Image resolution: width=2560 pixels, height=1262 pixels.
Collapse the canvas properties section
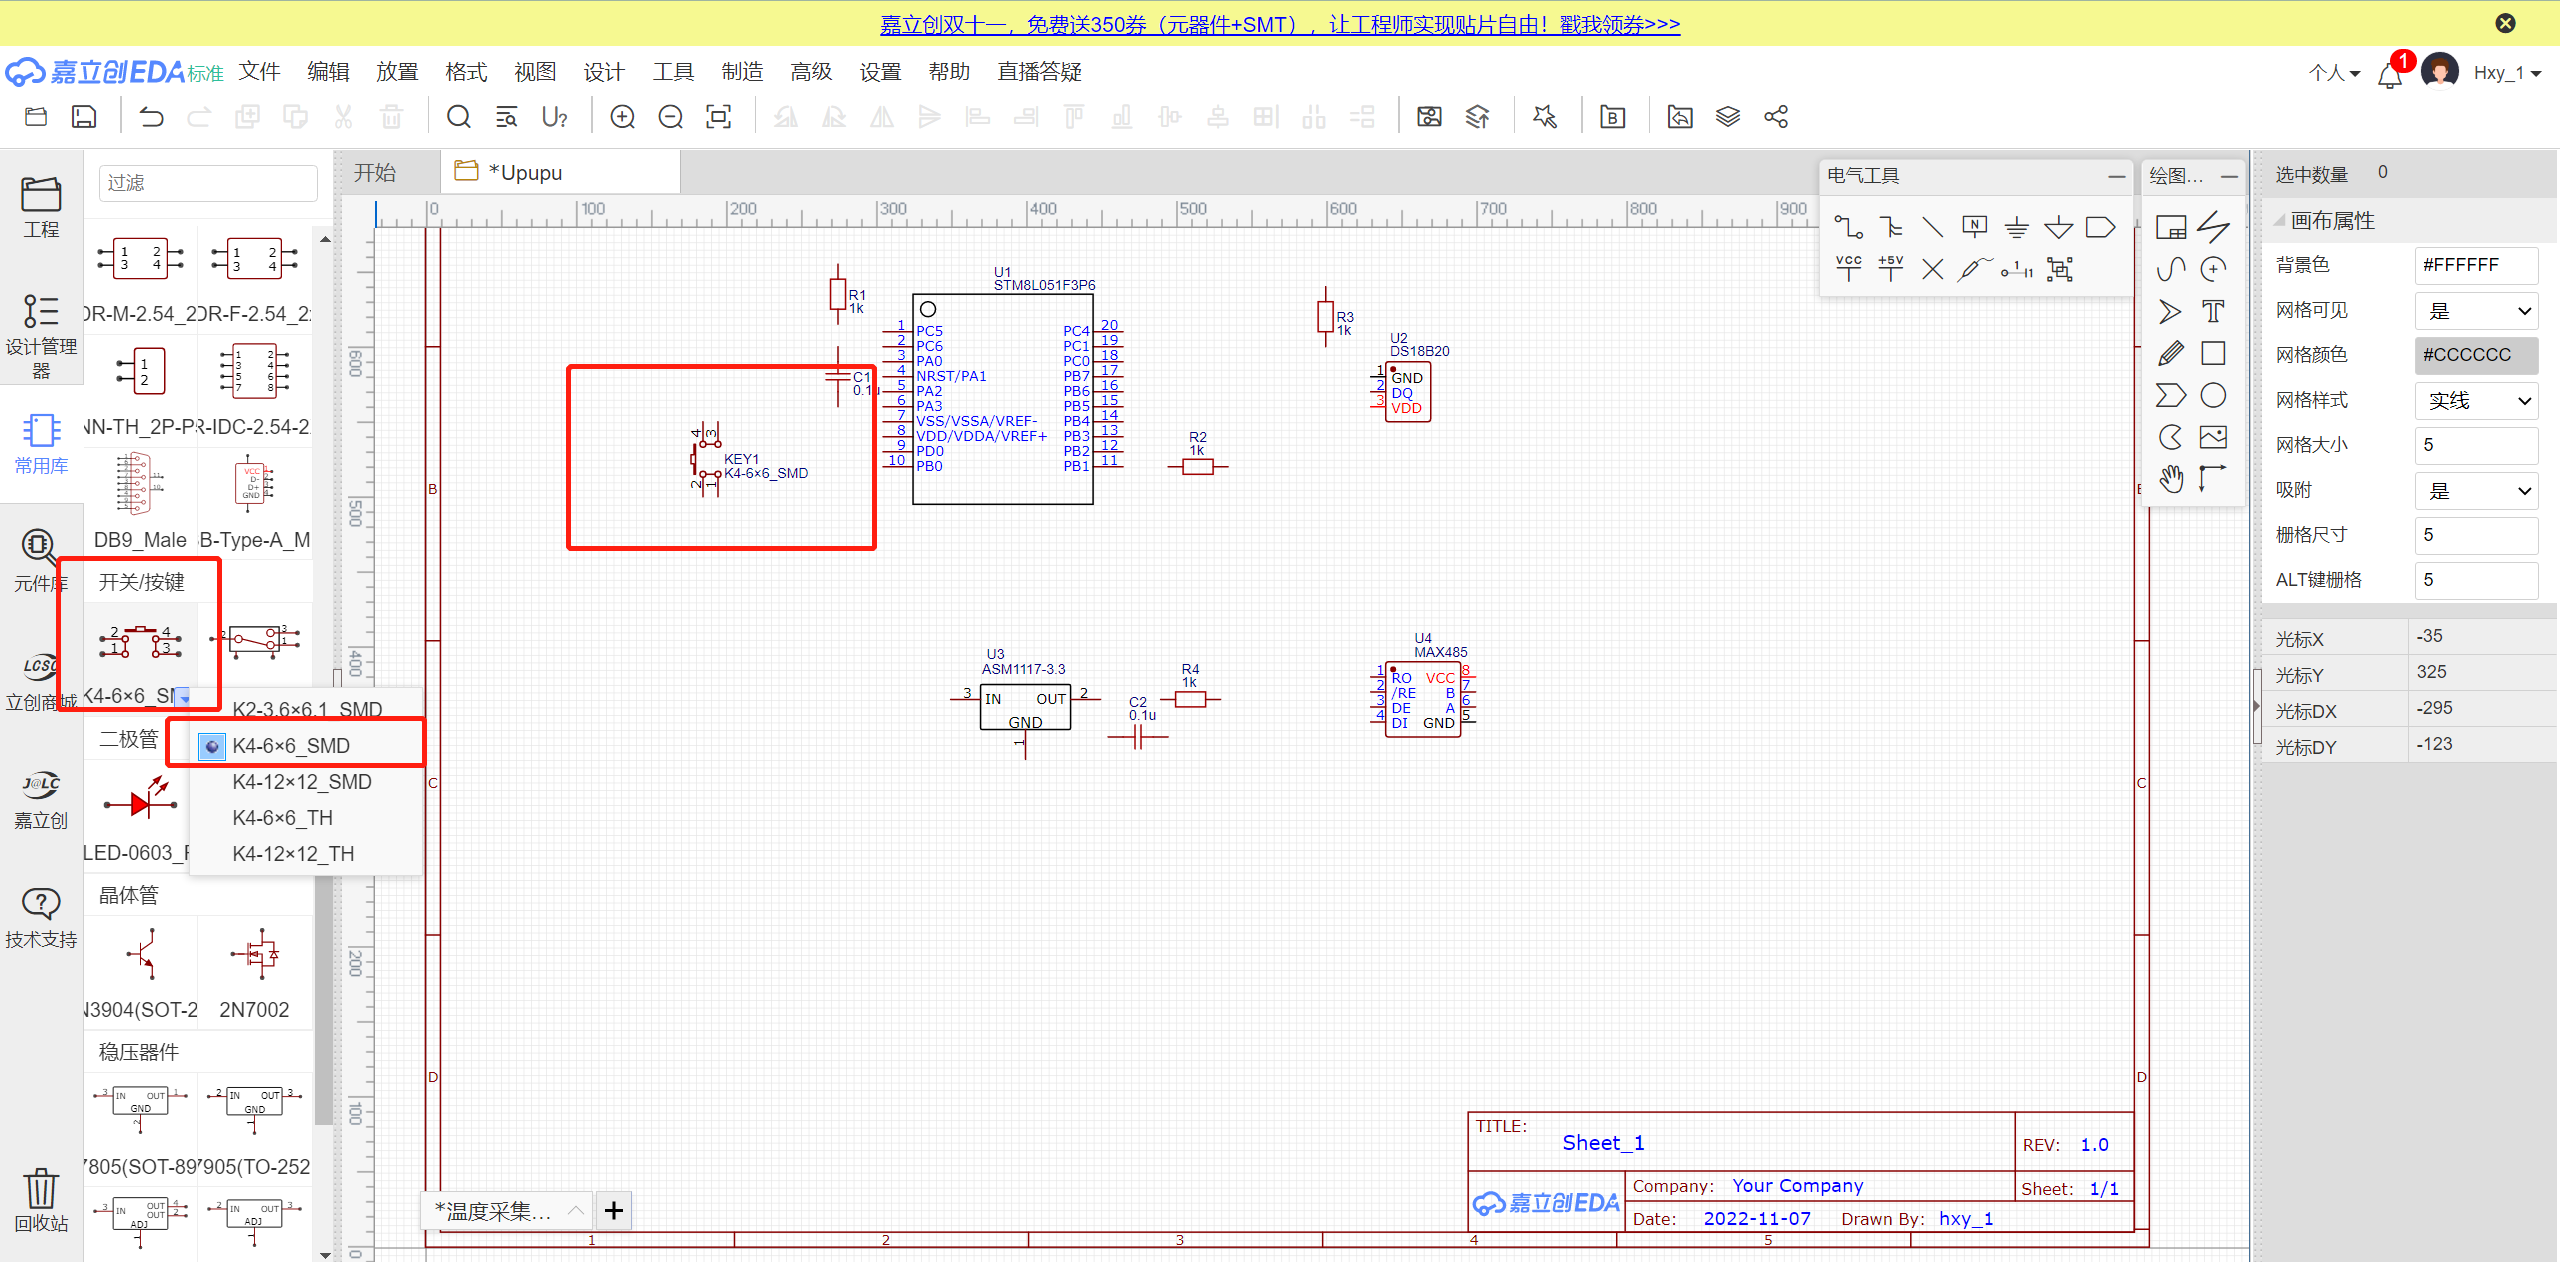point(2280,220)
